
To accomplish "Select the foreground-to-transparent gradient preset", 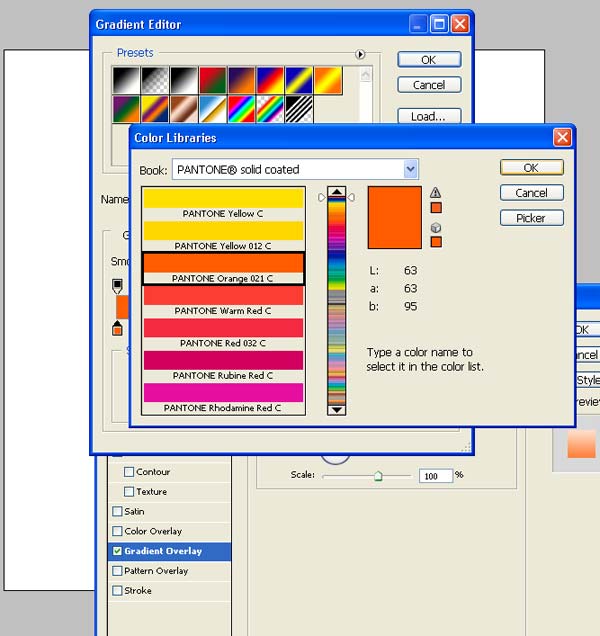I will pos(155,80).
